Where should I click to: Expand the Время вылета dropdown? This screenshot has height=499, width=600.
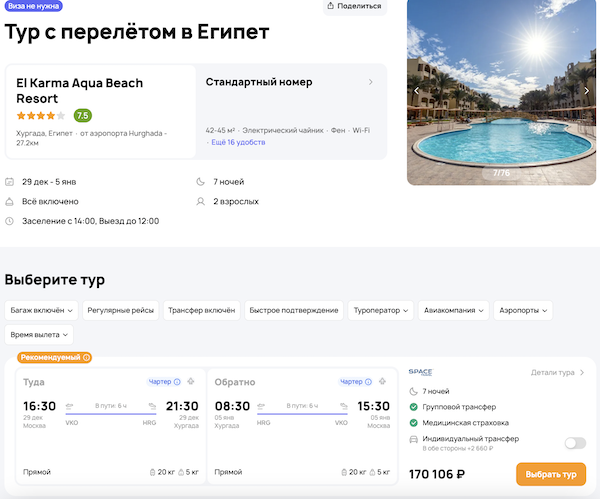(39, 335)
